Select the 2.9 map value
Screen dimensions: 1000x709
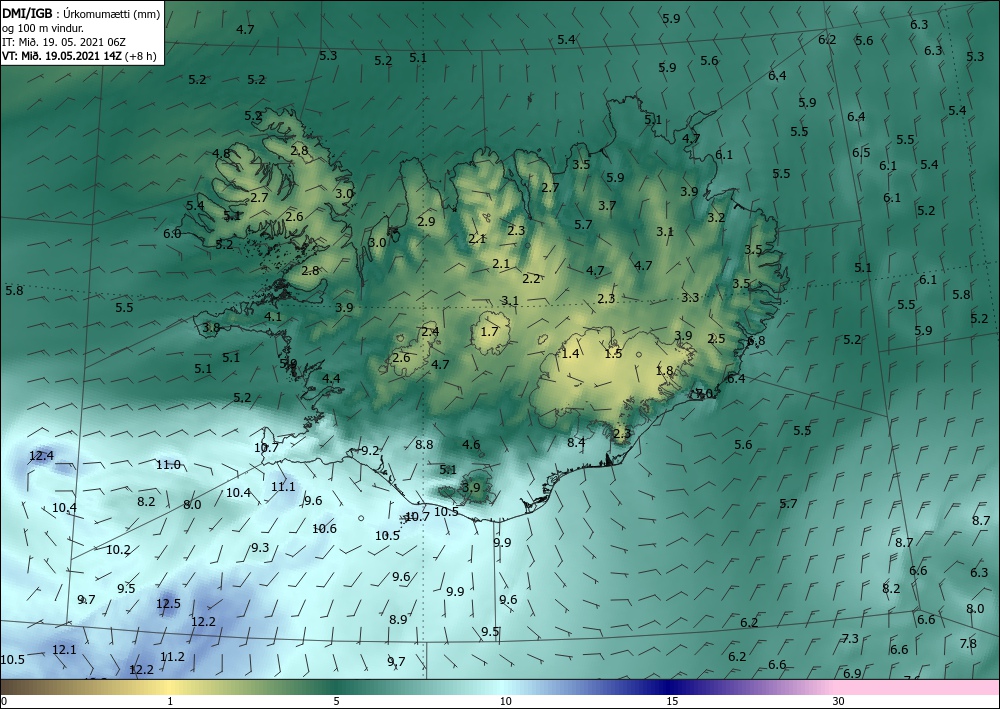(x=426, y=221)
